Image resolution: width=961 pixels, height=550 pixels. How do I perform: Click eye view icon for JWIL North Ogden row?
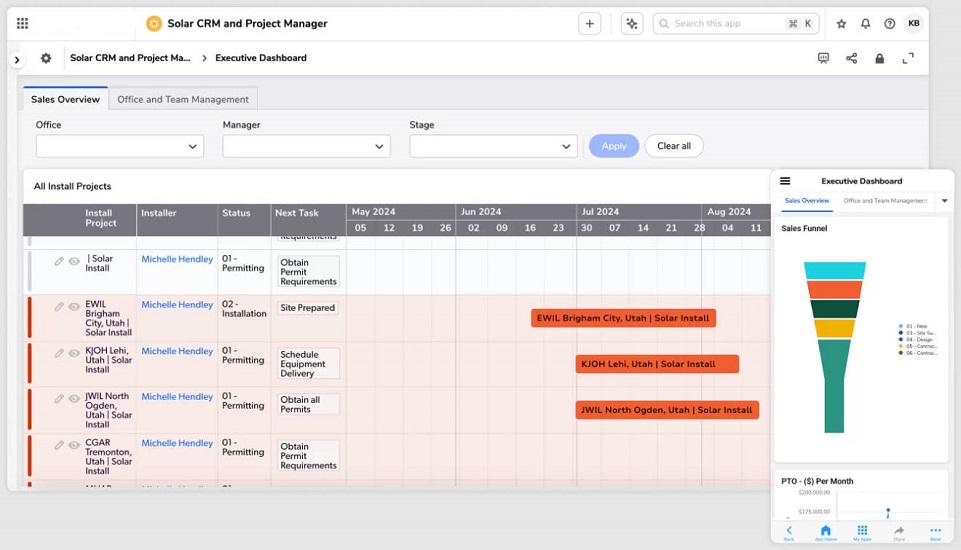74,399
